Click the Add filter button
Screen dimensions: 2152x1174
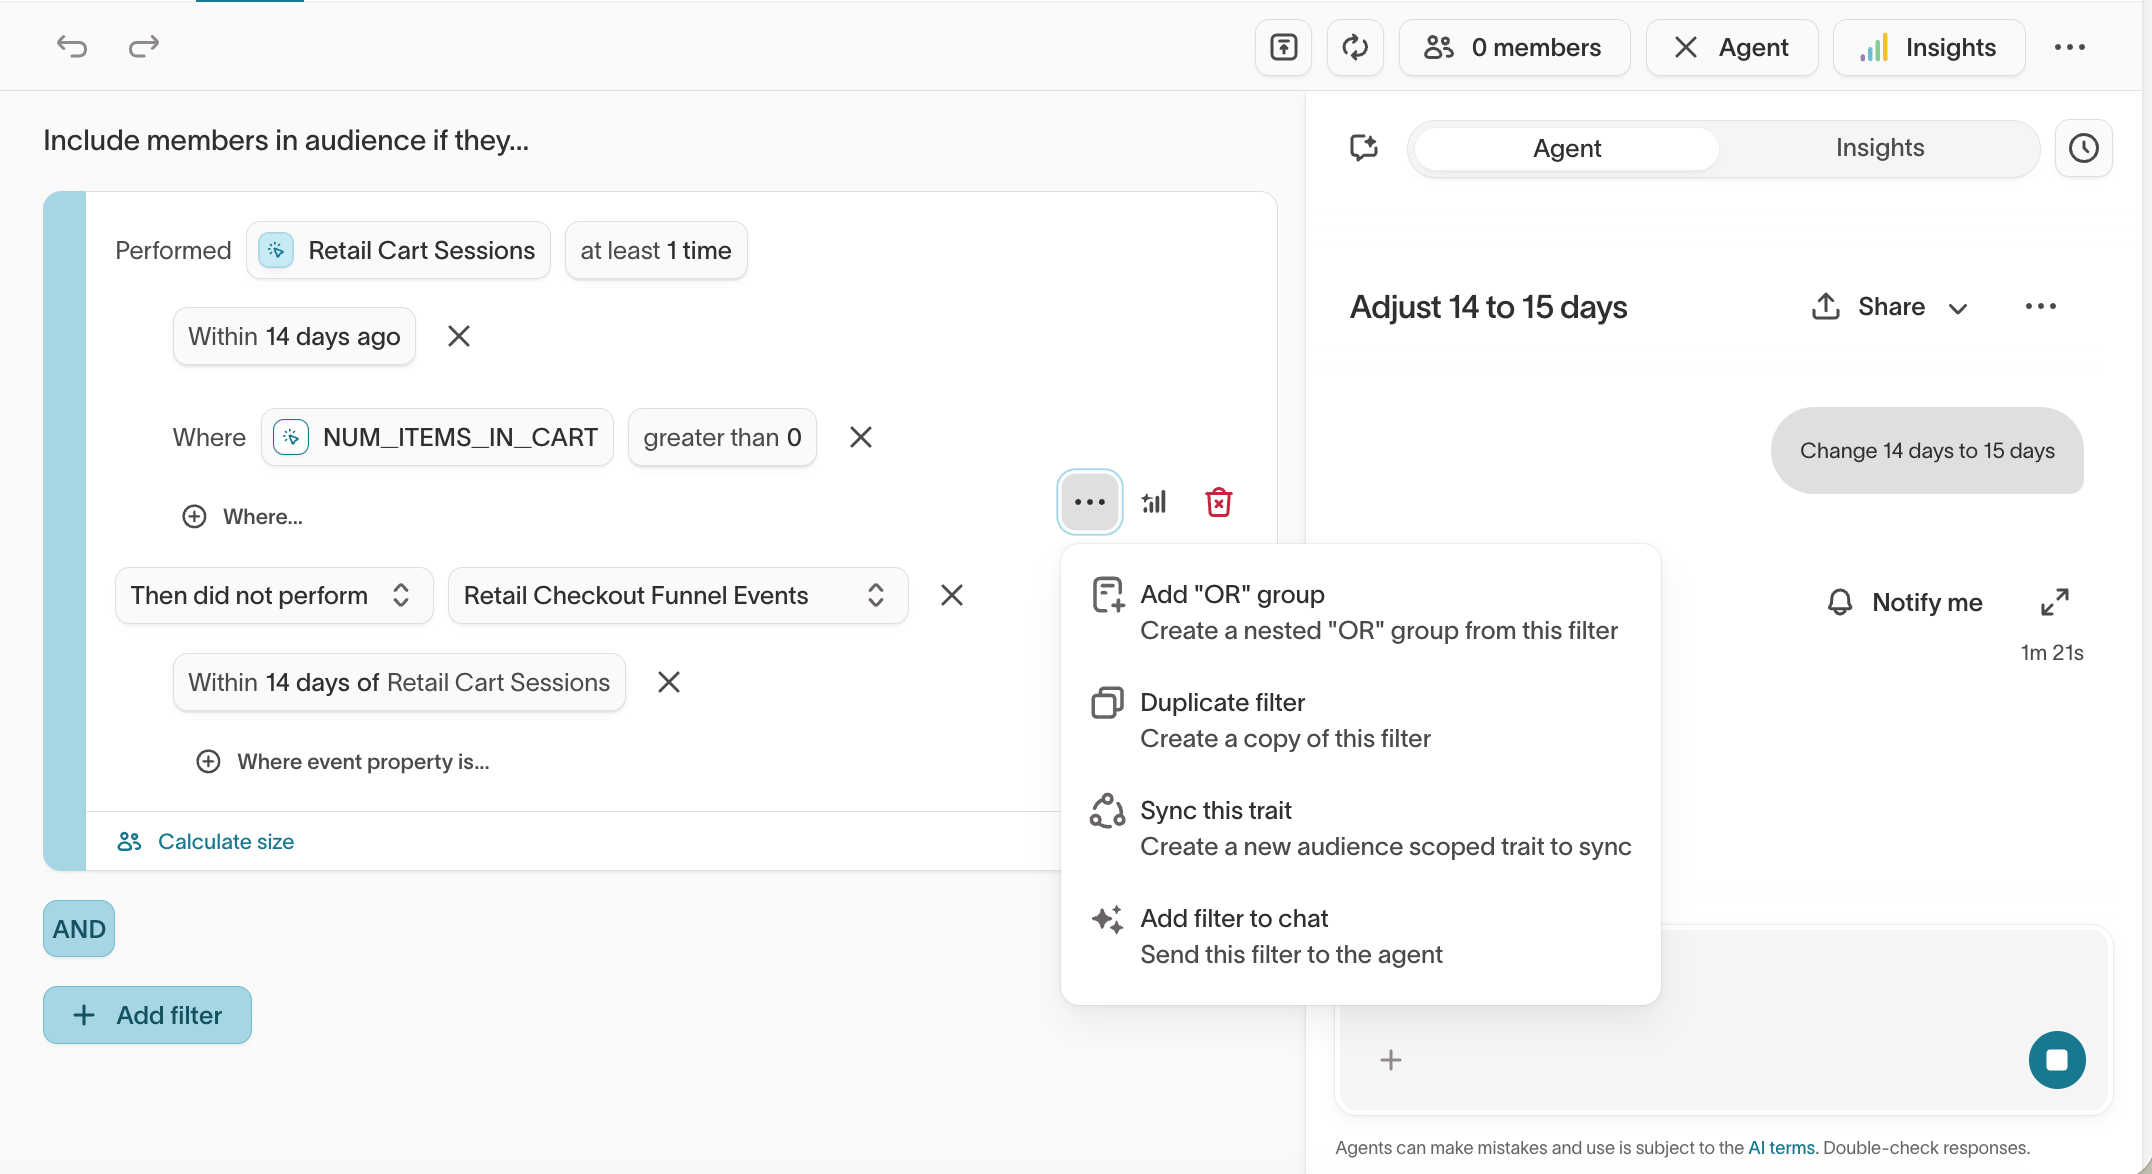[147, 1015]
